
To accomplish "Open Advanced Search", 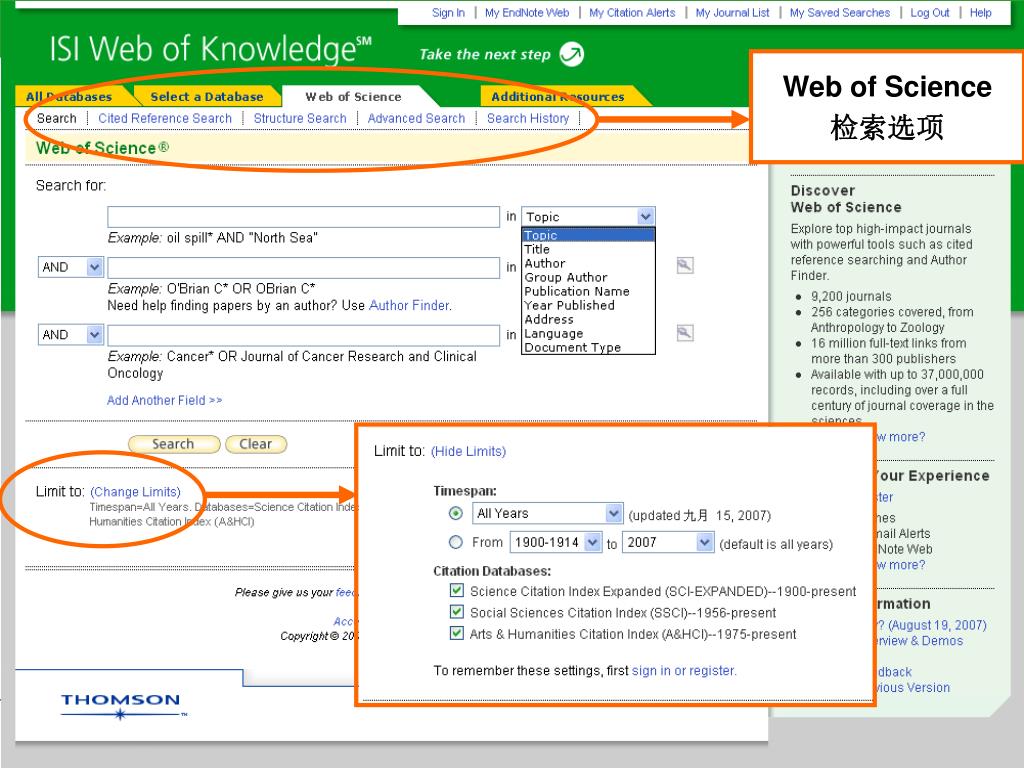I will 416,118.
